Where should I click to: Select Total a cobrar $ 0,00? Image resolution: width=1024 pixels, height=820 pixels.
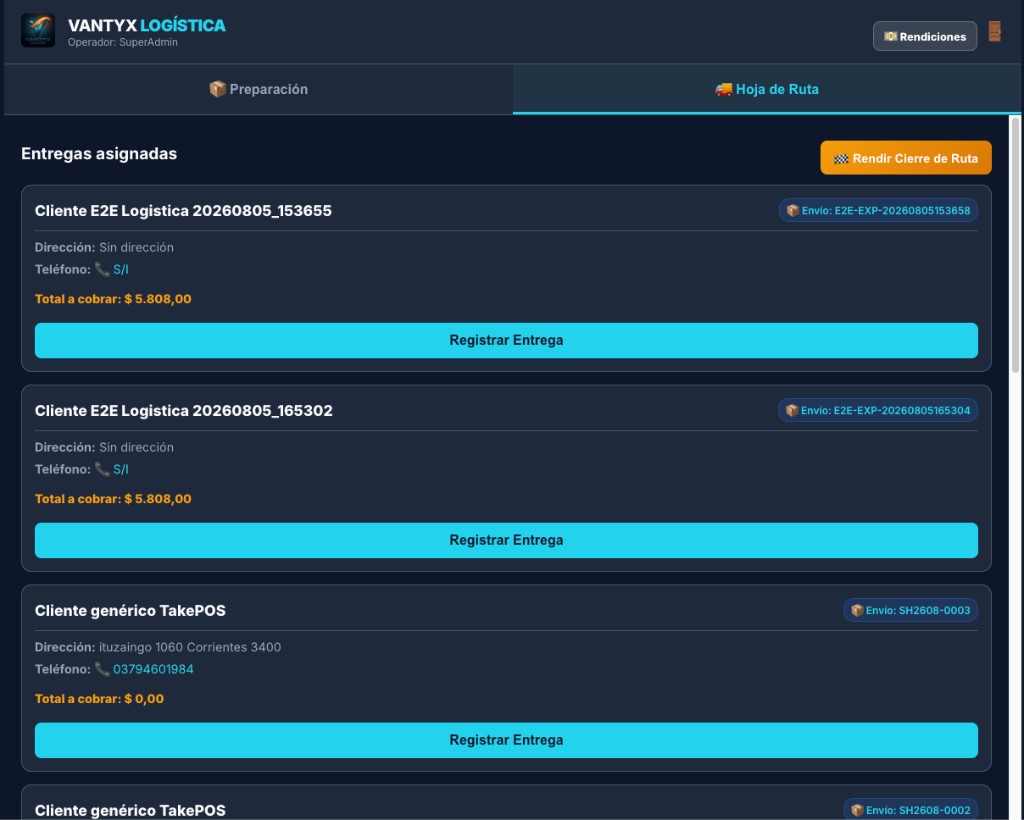coord(99,699)
